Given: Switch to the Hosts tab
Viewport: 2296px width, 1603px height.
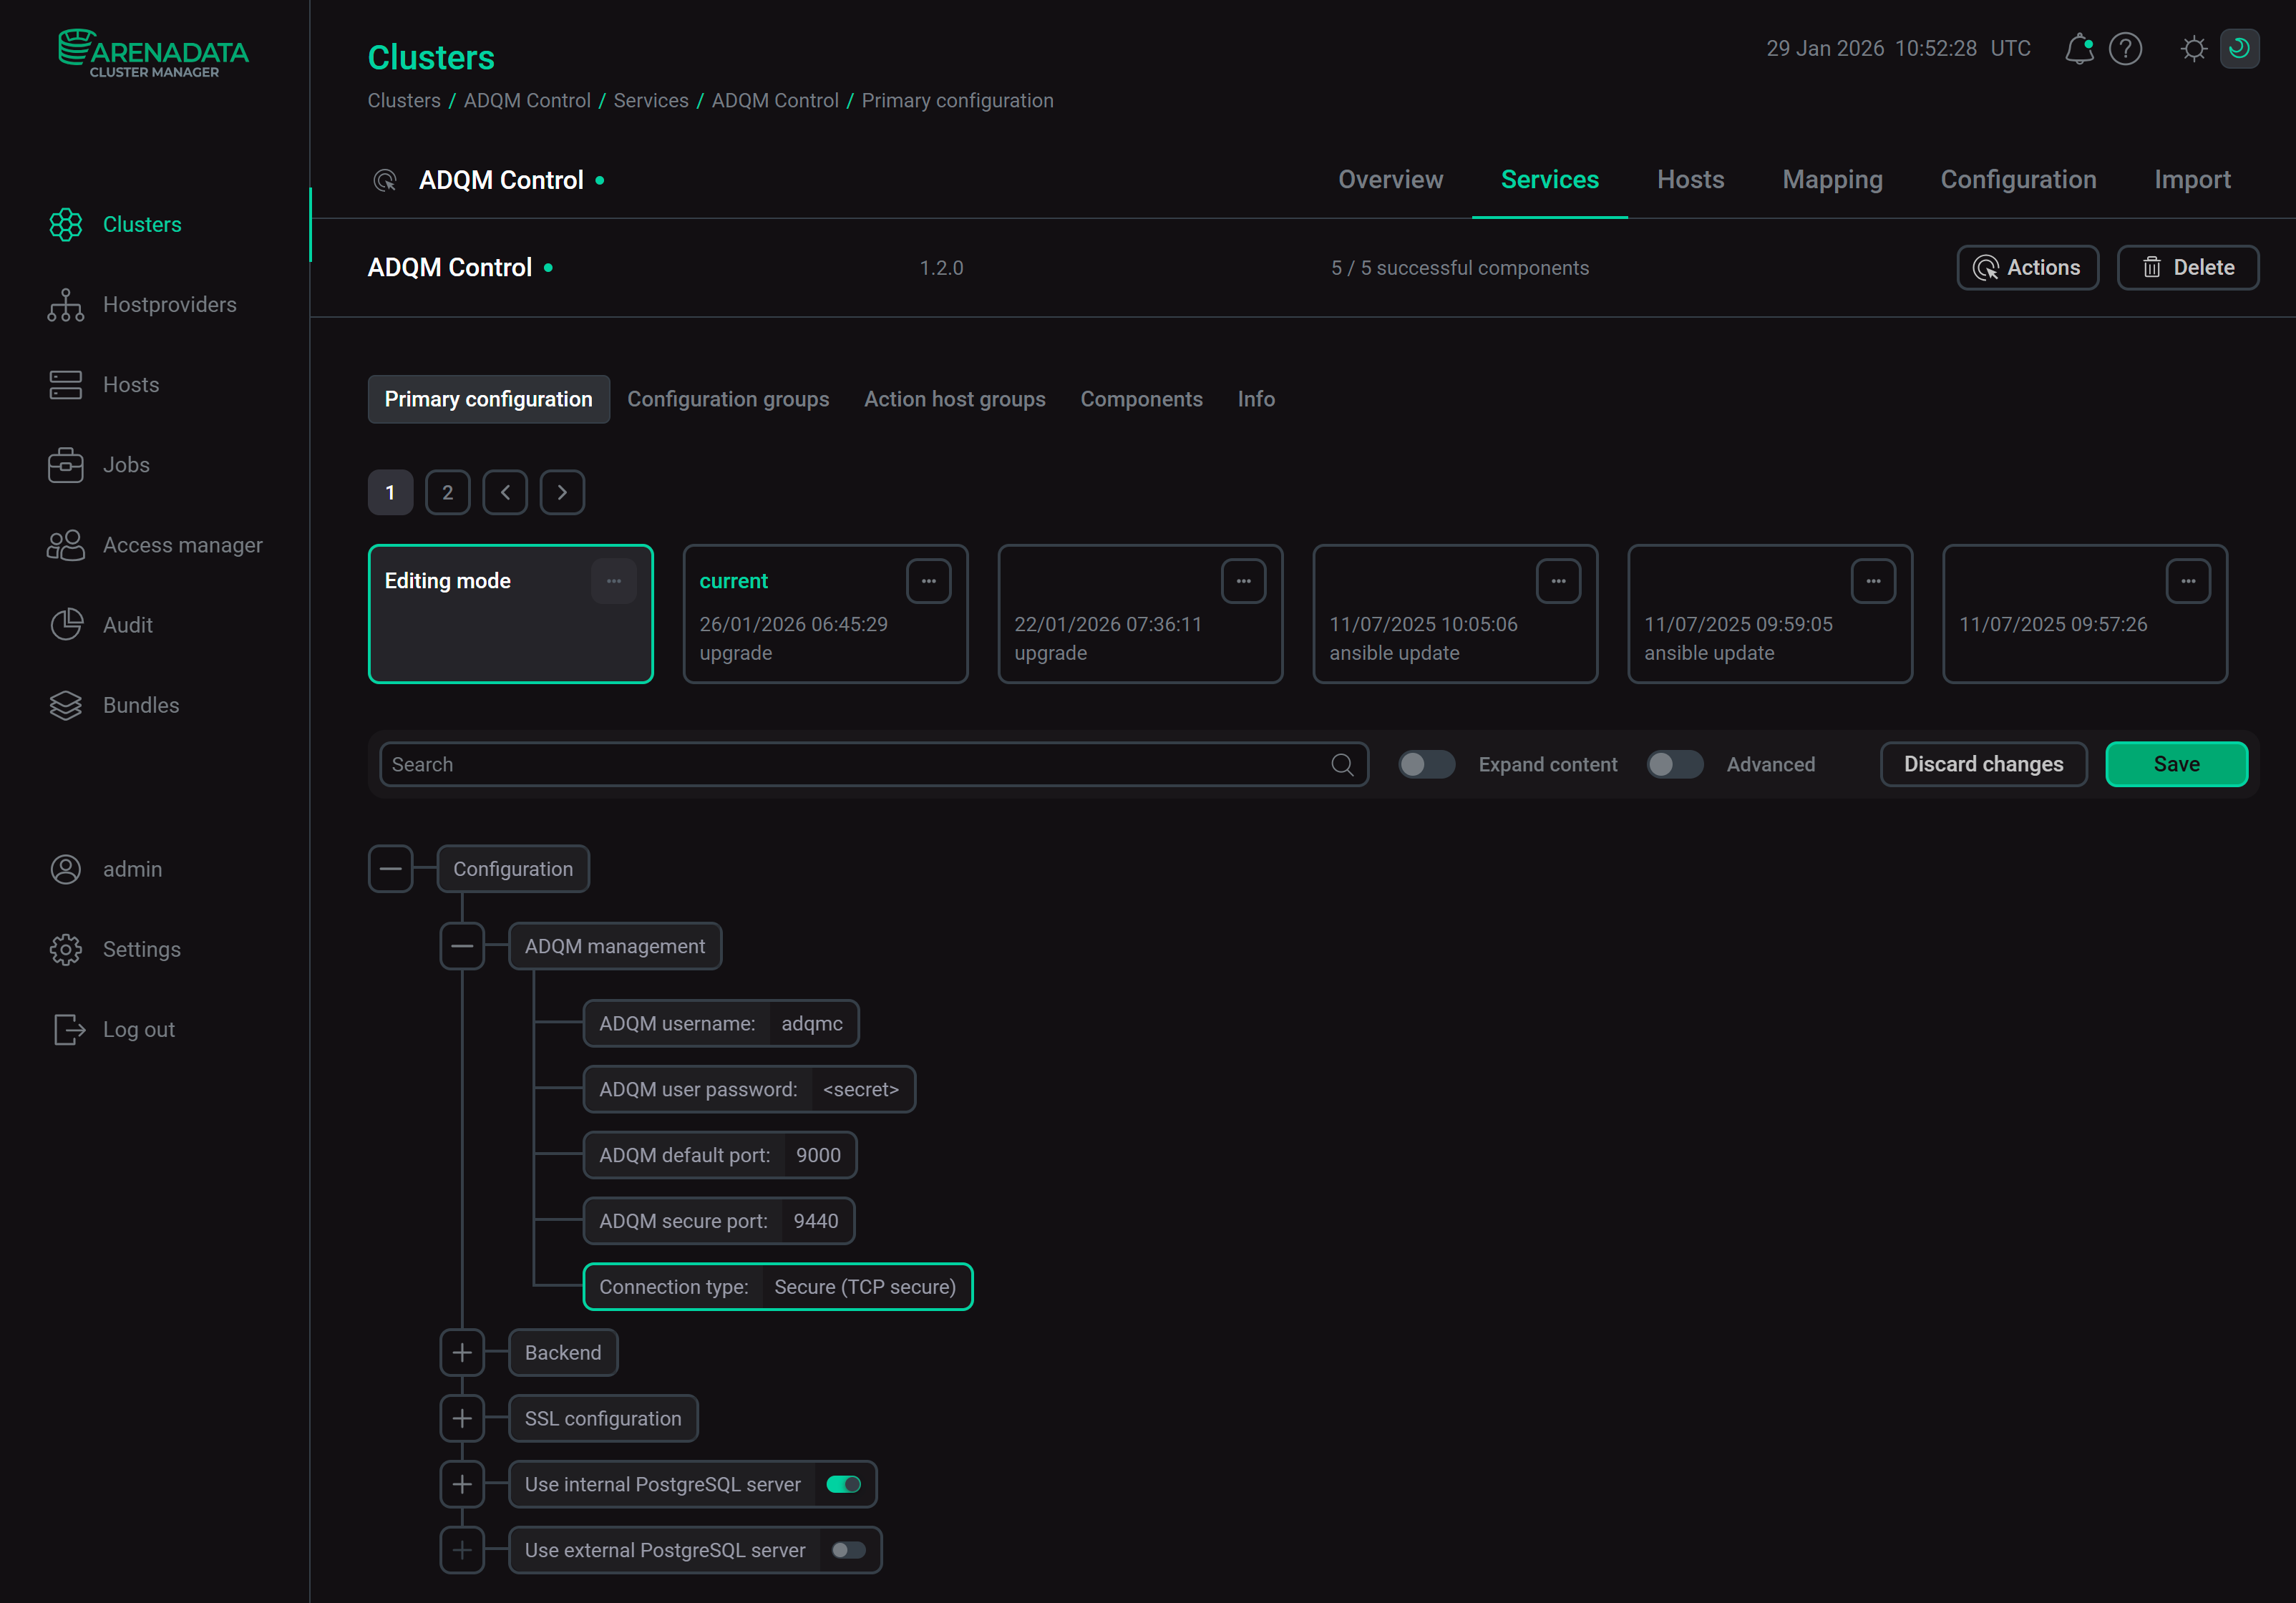Looking at the screenshot, I should click(1690, 180).
